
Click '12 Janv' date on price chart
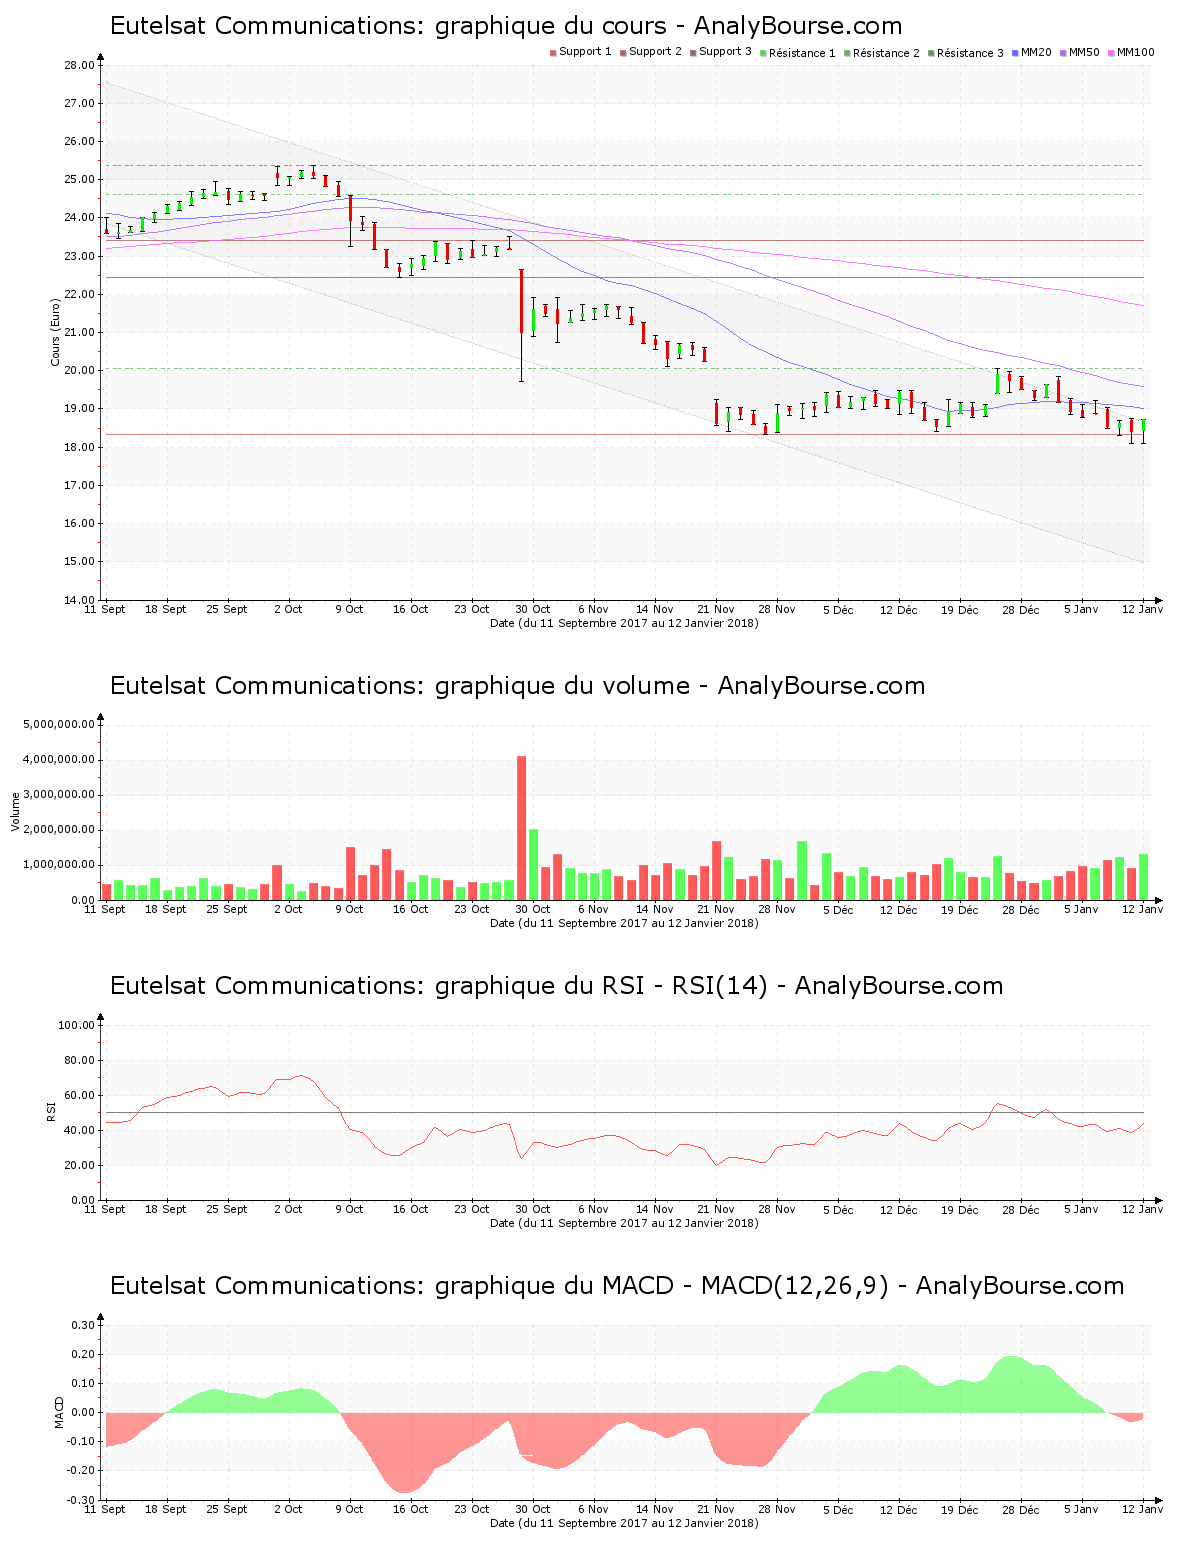1143,609
